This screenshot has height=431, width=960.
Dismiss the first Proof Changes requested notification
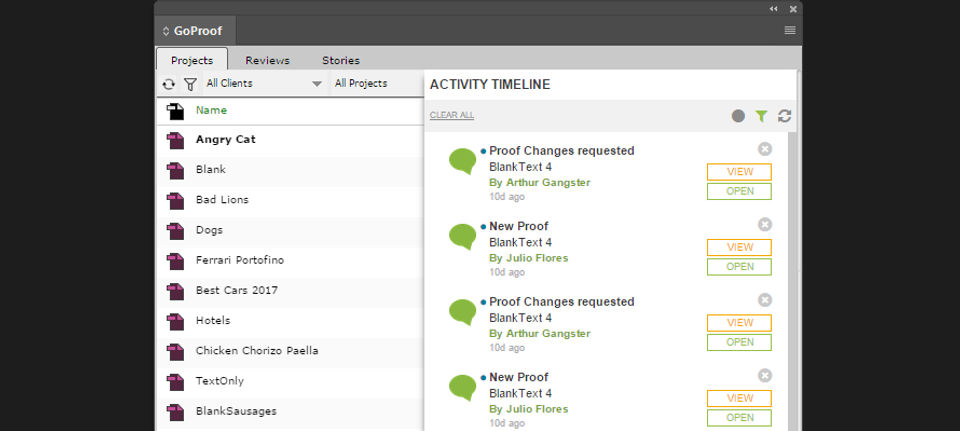coord(765,149)
